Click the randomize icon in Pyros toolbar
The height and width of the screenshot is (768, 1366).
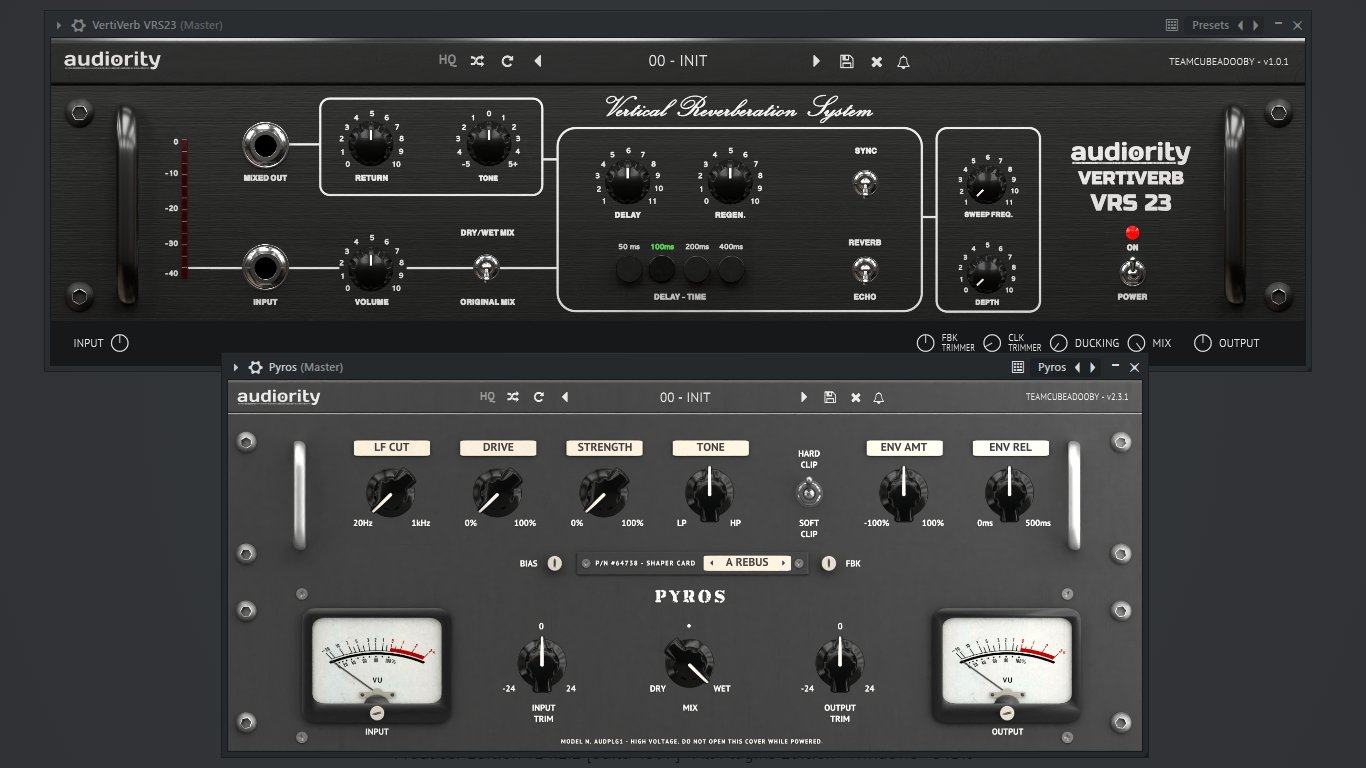point(512,397)
